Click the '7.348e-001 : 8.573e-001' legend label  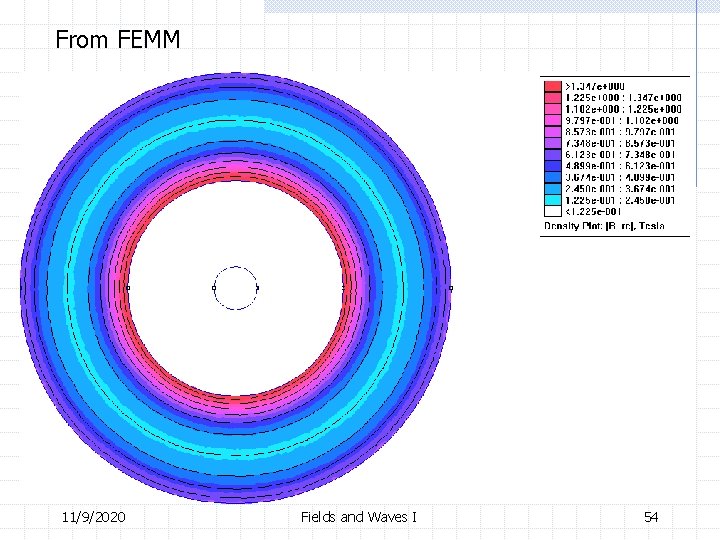coord(620,143)
